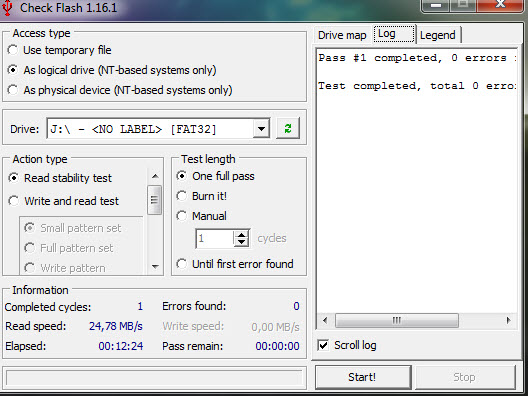Click the Stop button

point(465,377)
